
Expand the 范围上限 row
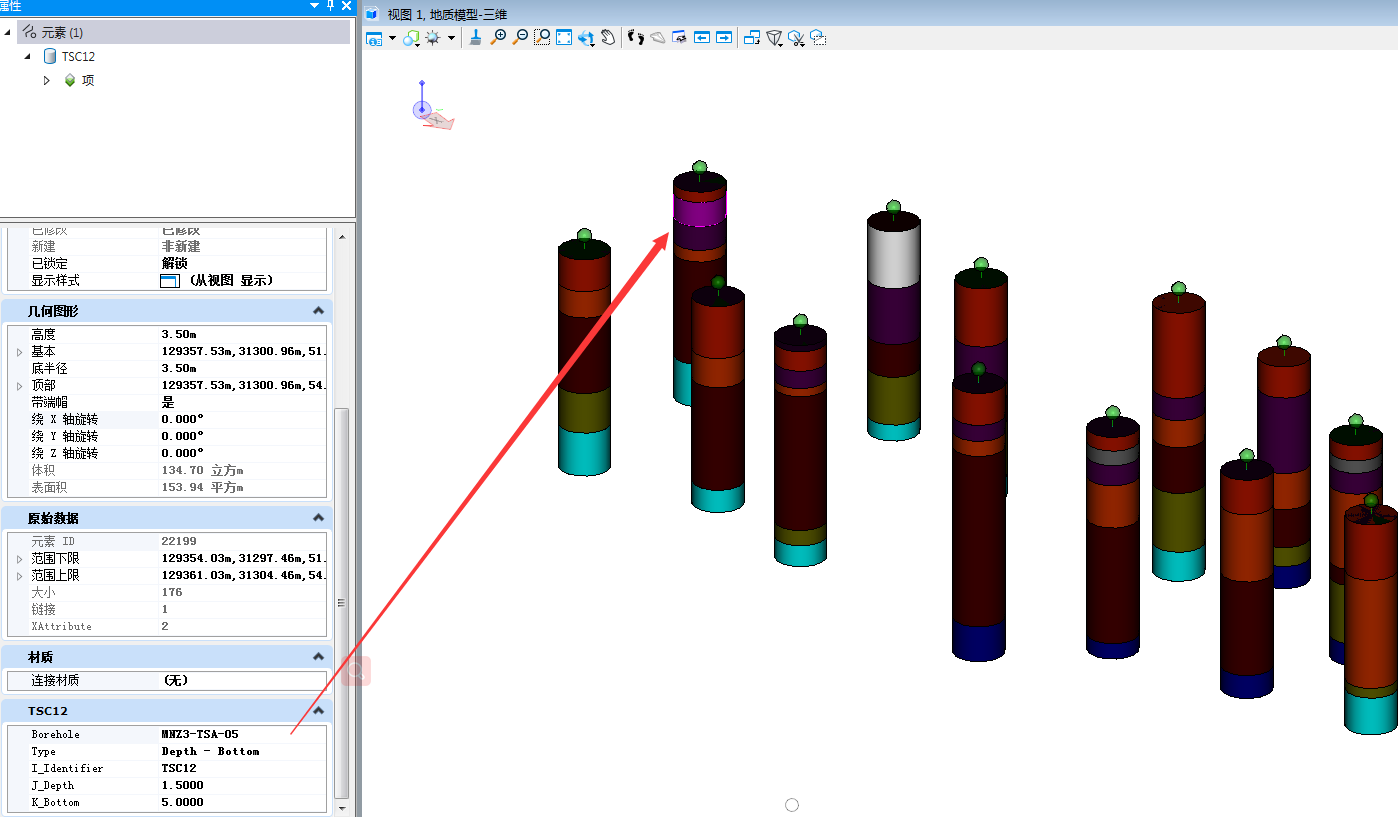pyautogui.click(x=19, y=576)
